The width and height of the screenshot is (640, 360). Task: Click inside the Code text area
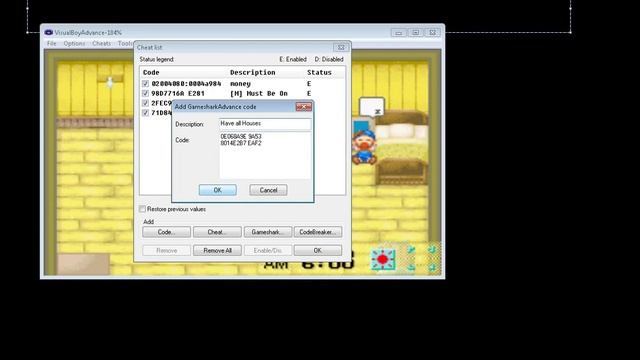point(265,155)
